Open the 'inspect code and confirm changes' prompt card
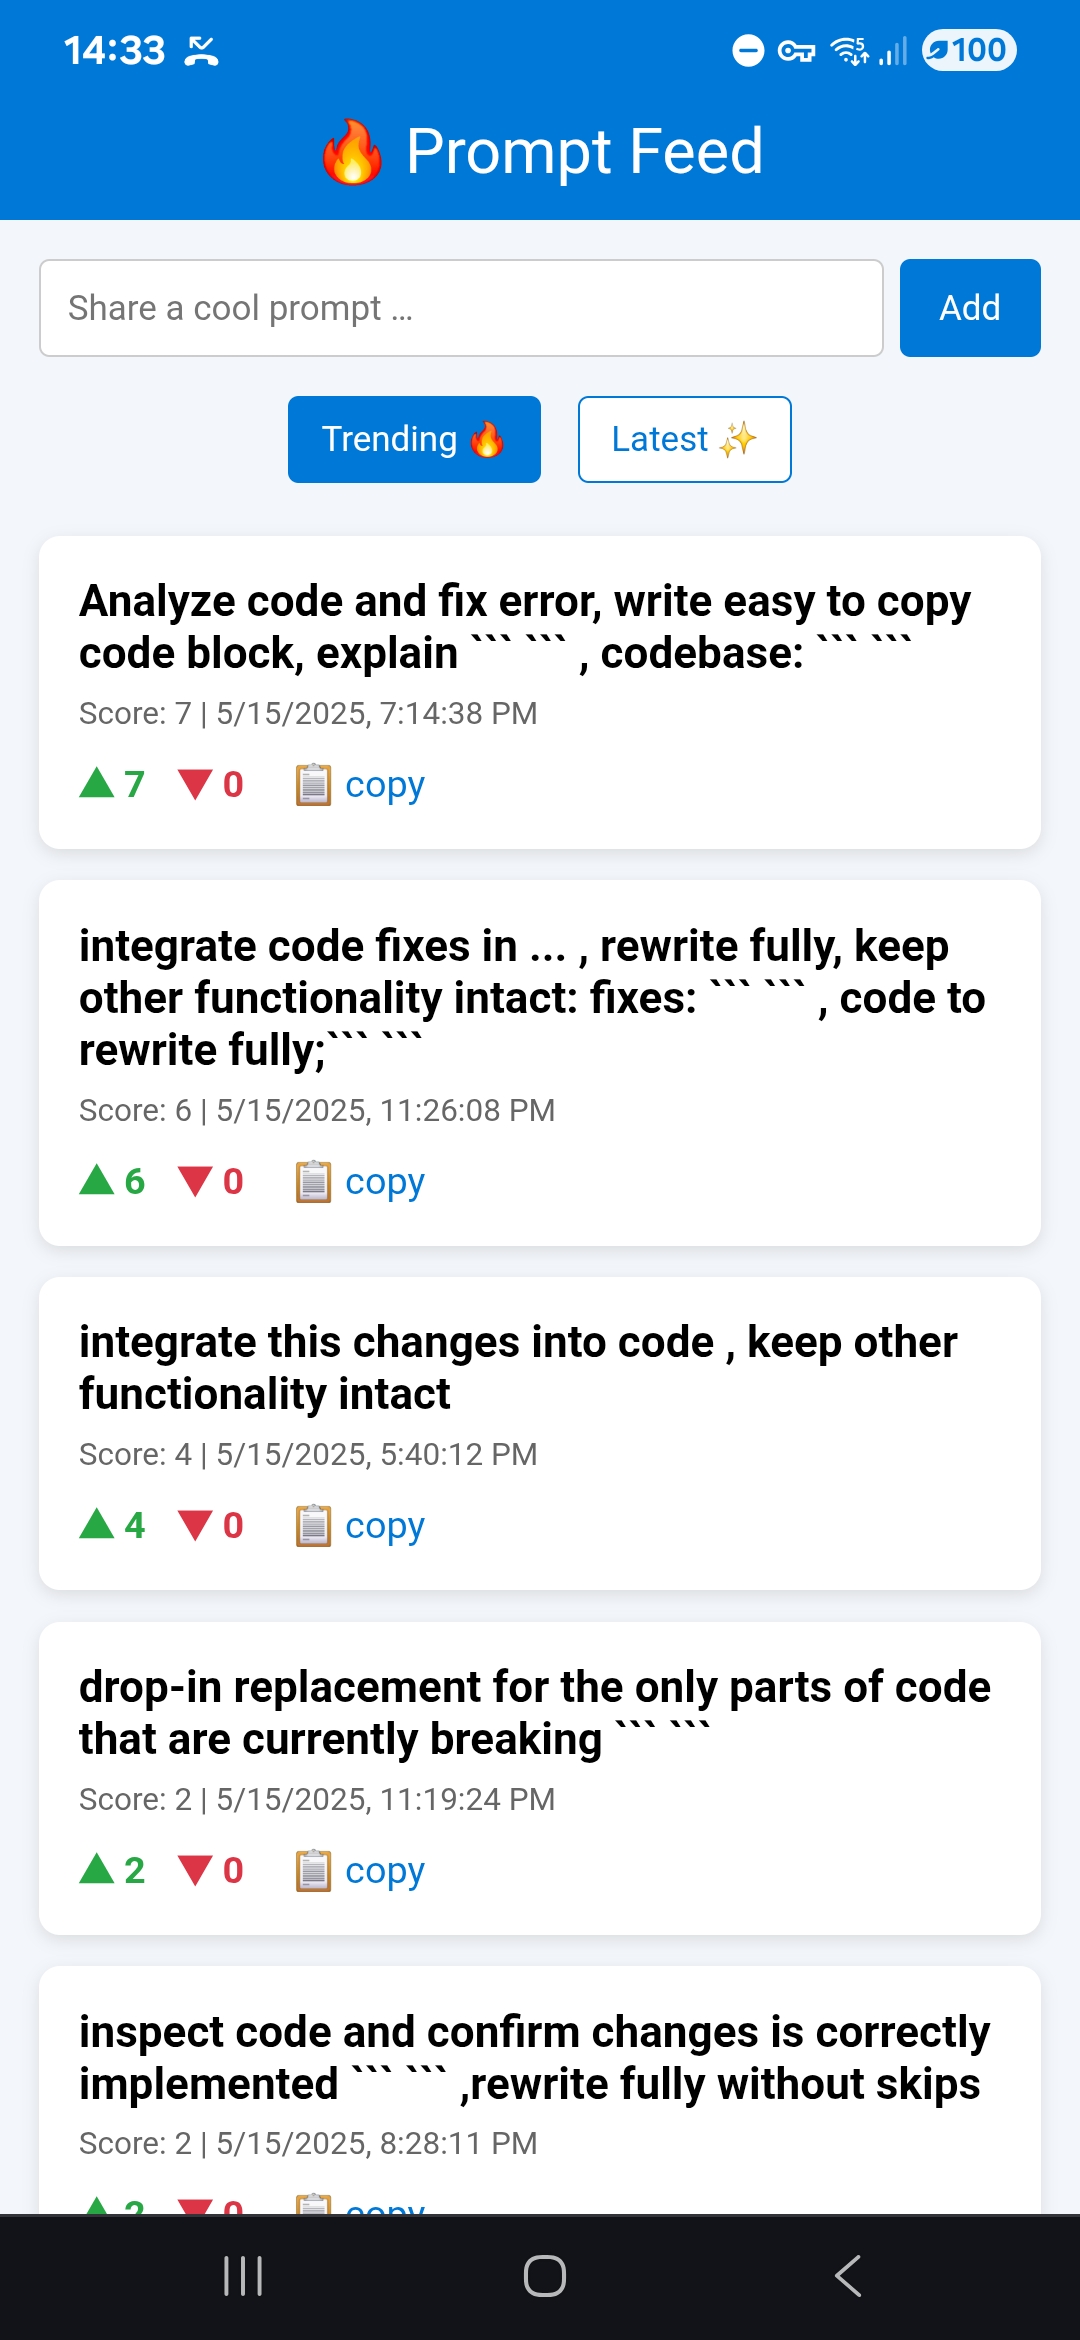Image resolution: width=1080 pixels, height=2340 pixels. click(540, 2090)
